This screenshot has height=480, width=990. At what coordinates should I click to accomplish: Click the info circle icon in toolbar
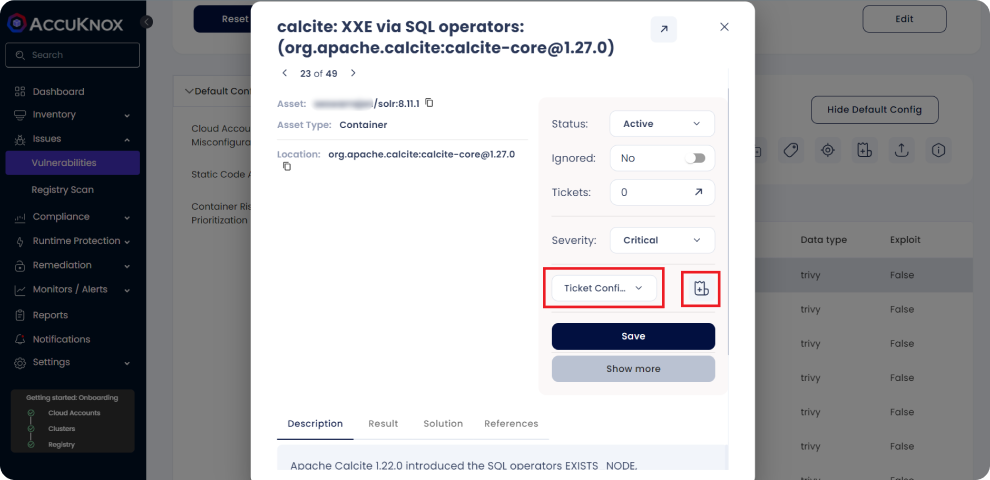[938, 150]
